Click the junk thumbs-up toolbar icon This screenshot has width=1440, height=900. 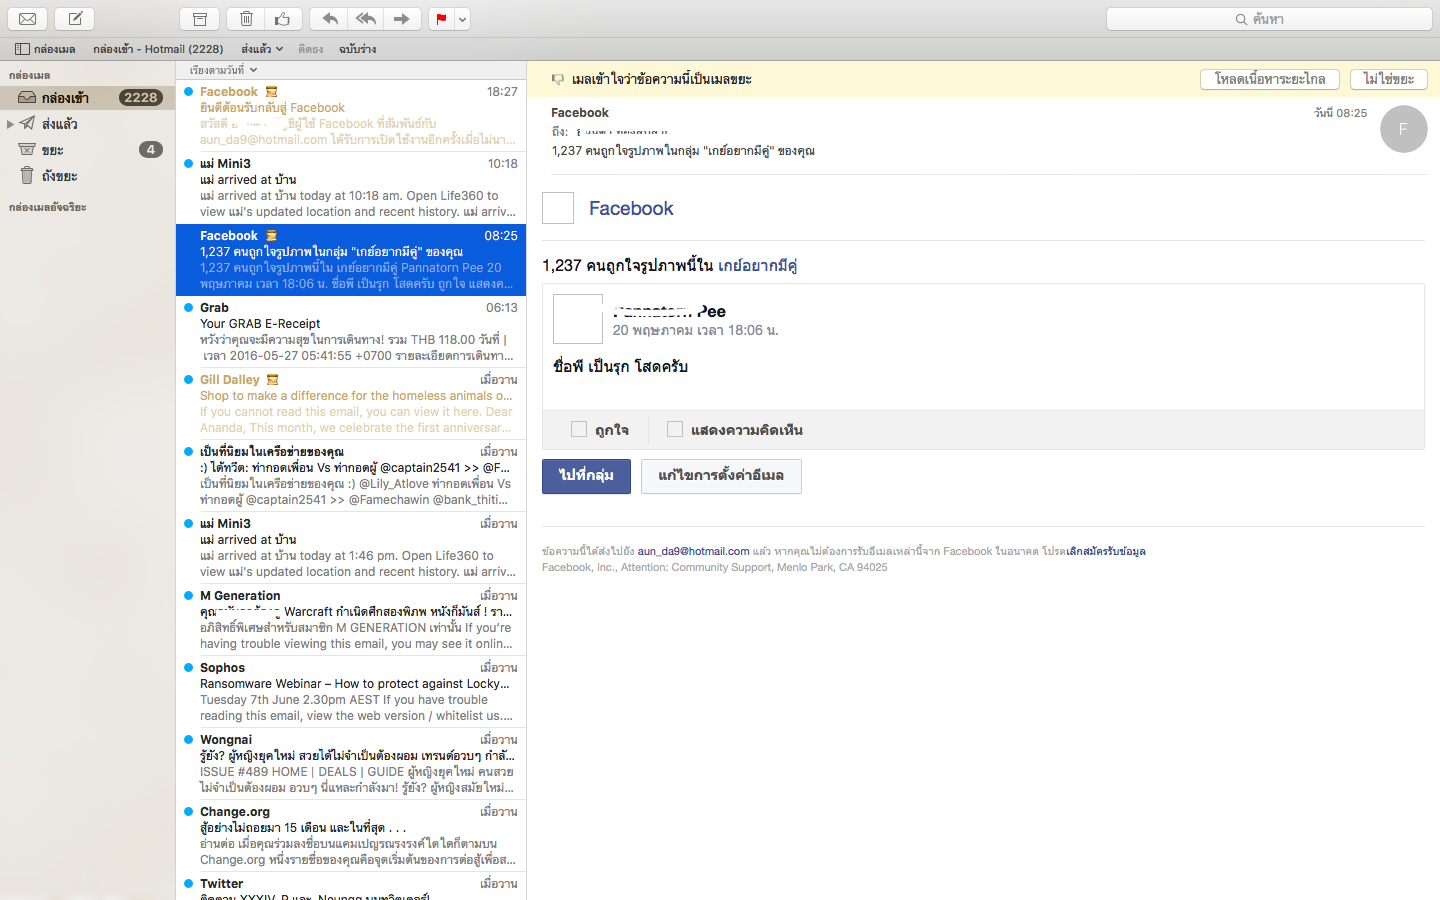[x=283, y=18]
